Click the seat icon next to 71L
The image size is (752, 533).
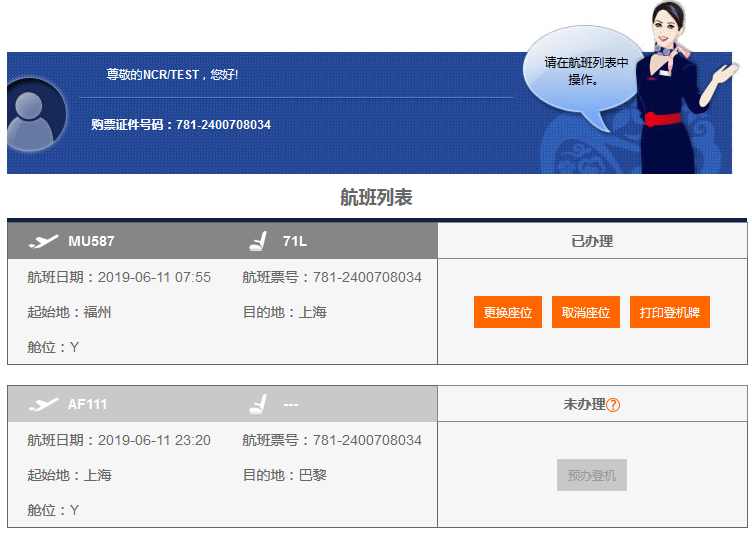(259, 241)
